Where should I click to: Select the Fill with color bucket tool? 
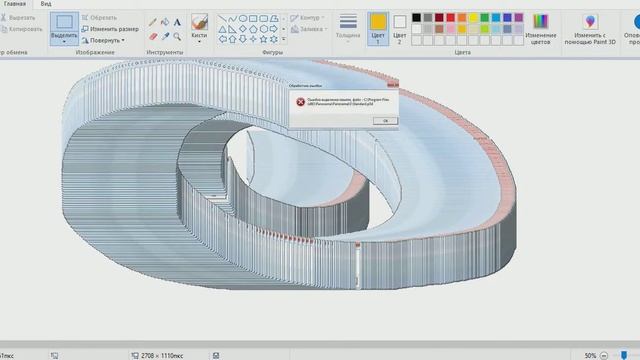[x=165, y=22]
